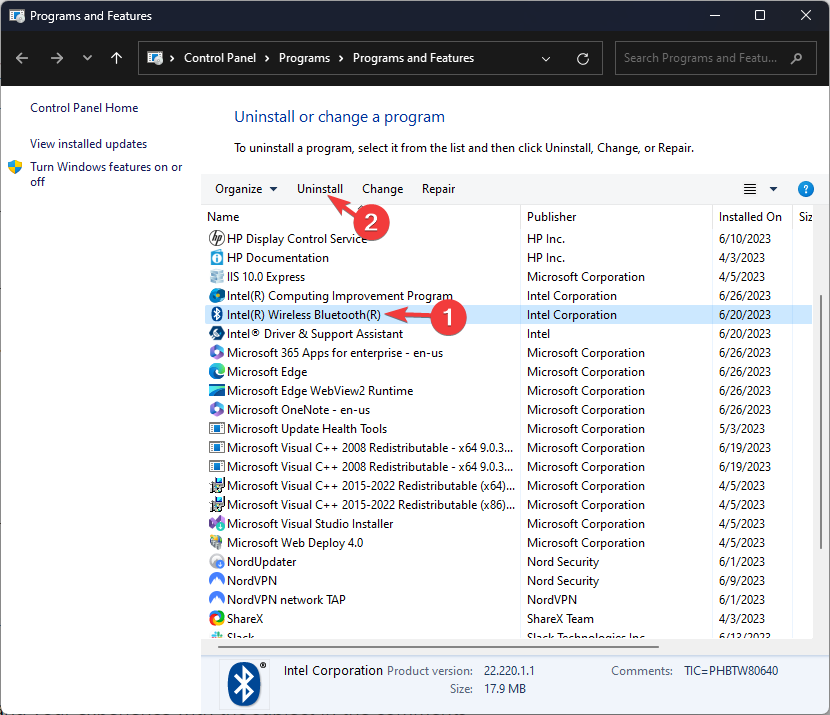Click the Uninstall toolbar button
This screenshot has width=830, height=715.
click(320, 189)
